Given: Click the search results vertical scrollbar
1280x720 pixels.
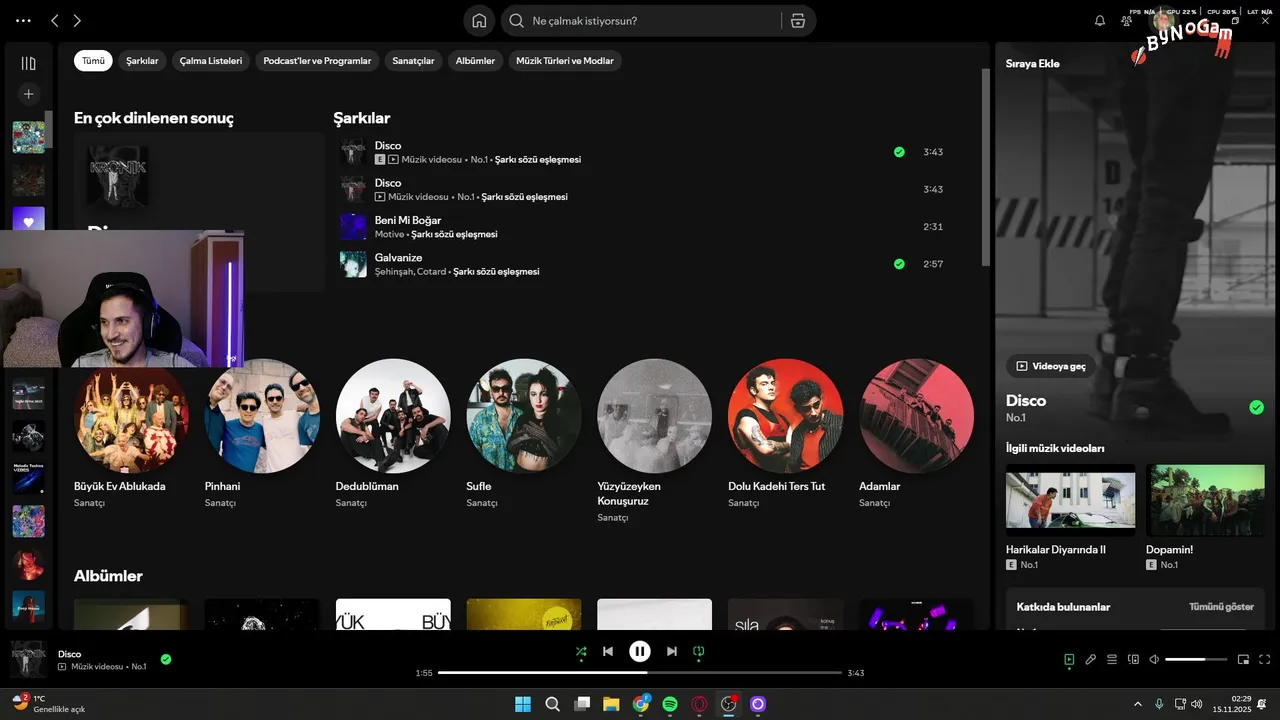Looking at the screenshot, I should pyautogui.click(x=986, y=165).
